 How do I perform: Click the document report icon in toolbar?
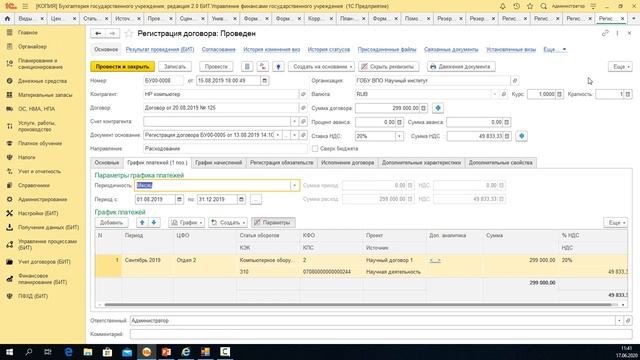pos(247,67)
